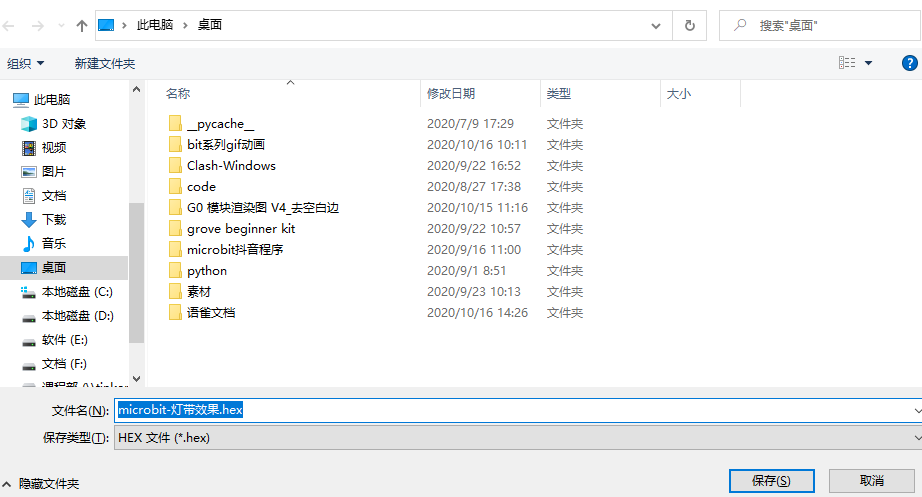Click 桌面 in the address path
The height and width of the screenshot is (497, 922).
[210, 25]
